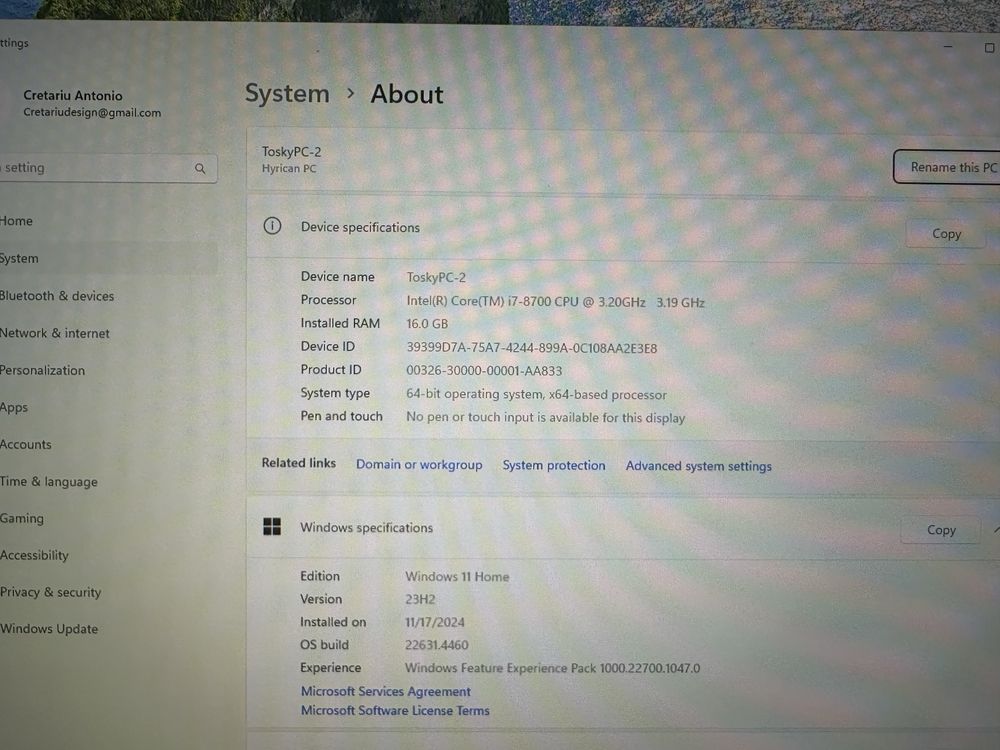Click the Device ID value 39399D7A-75A7-4244-899A-0C108AA2E3E8
This screenshot has width=1000, height=750.
click(x=532, y=348)
